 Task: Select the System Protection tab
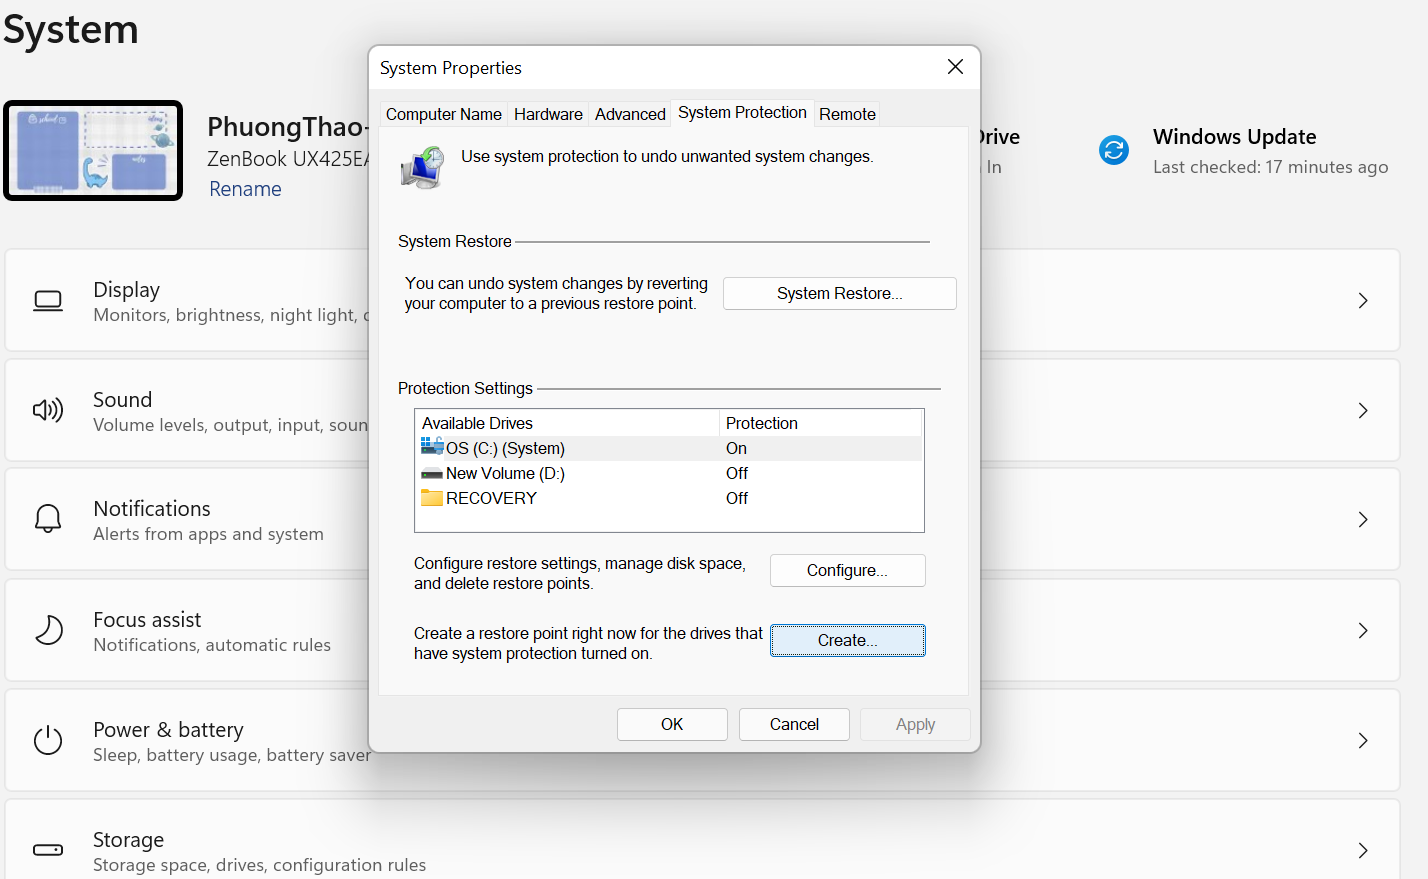click(742, 112)
